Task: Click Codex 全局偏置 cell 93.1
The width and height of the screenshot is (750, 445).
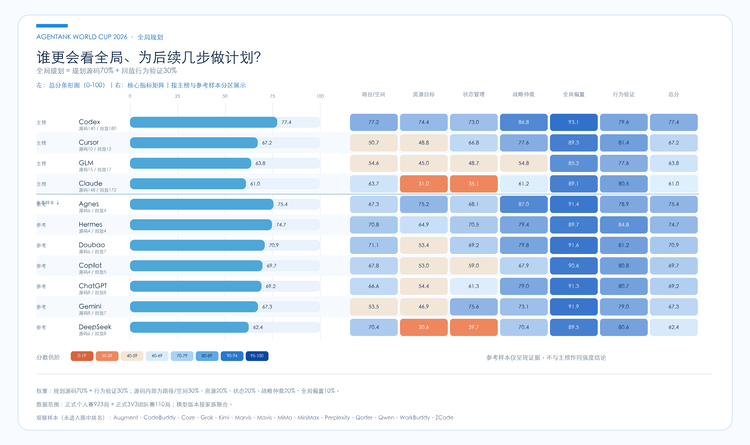Action: (574, 122)
